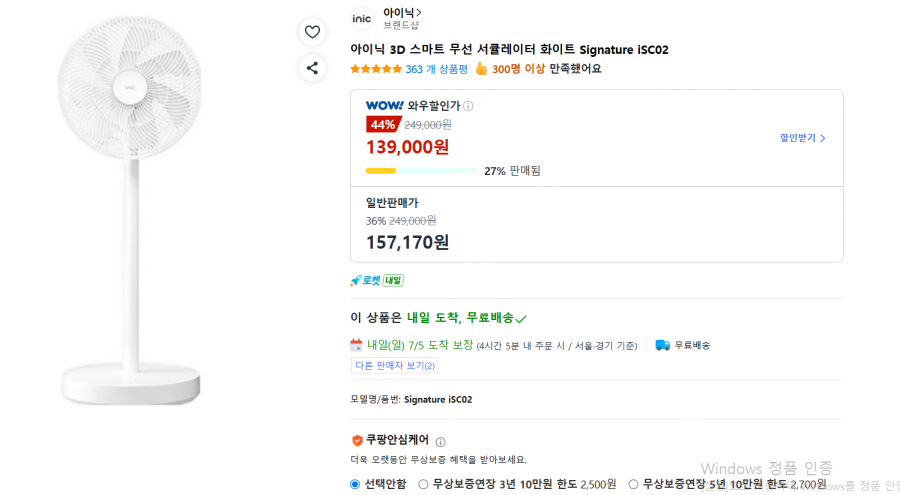Click the Rocket delivery badge

click(x=377, y=280)
